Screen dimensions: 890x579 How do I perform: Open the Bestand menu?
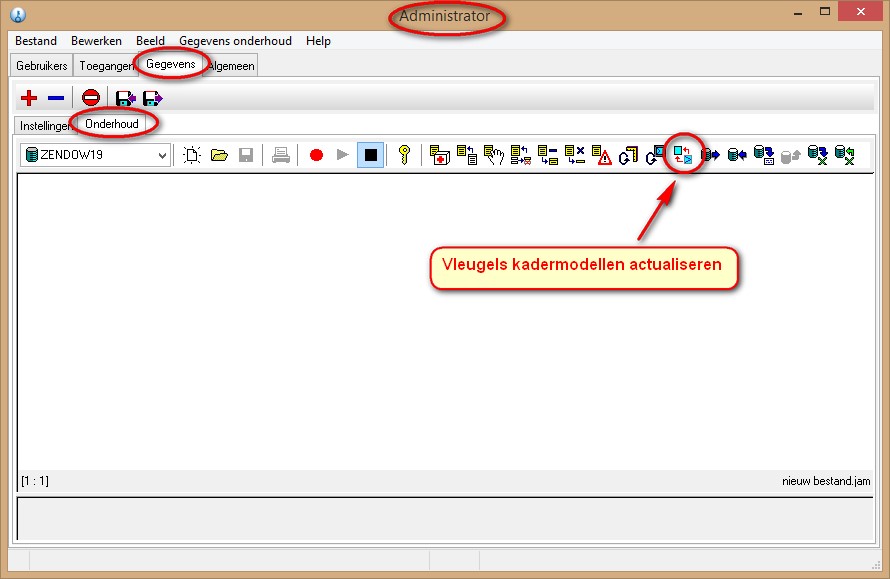(36, 41)
